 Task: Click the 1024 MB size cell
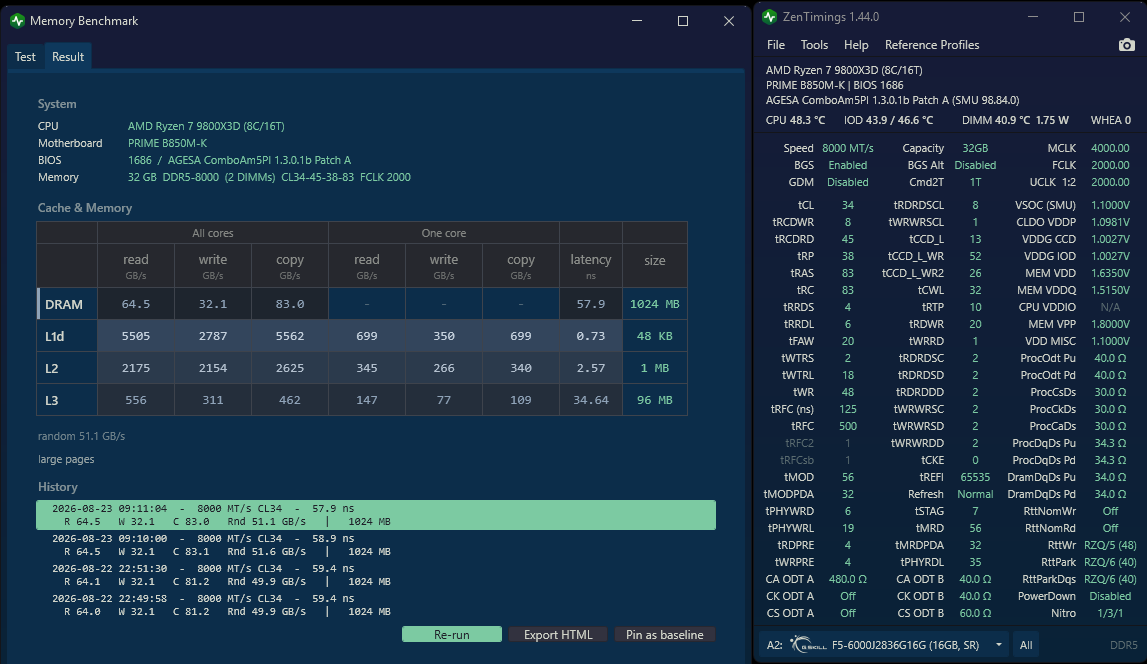[x=655, y=304]
